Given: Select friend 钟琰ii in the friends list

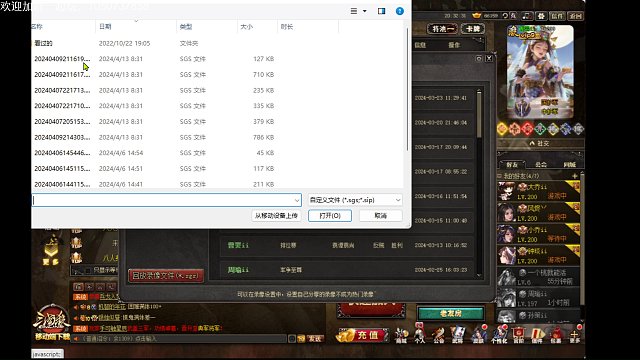Looking at the screenshot, I should click(x=538, y=256).
